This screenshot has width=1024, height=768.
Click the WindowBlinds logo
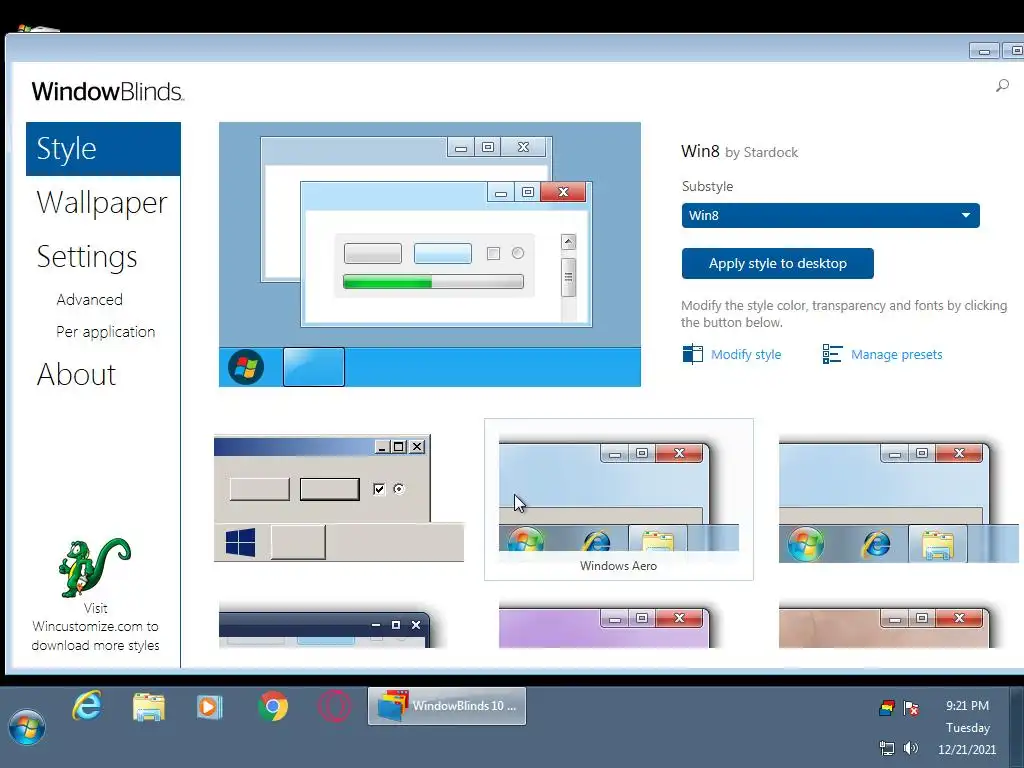point(108,91)
